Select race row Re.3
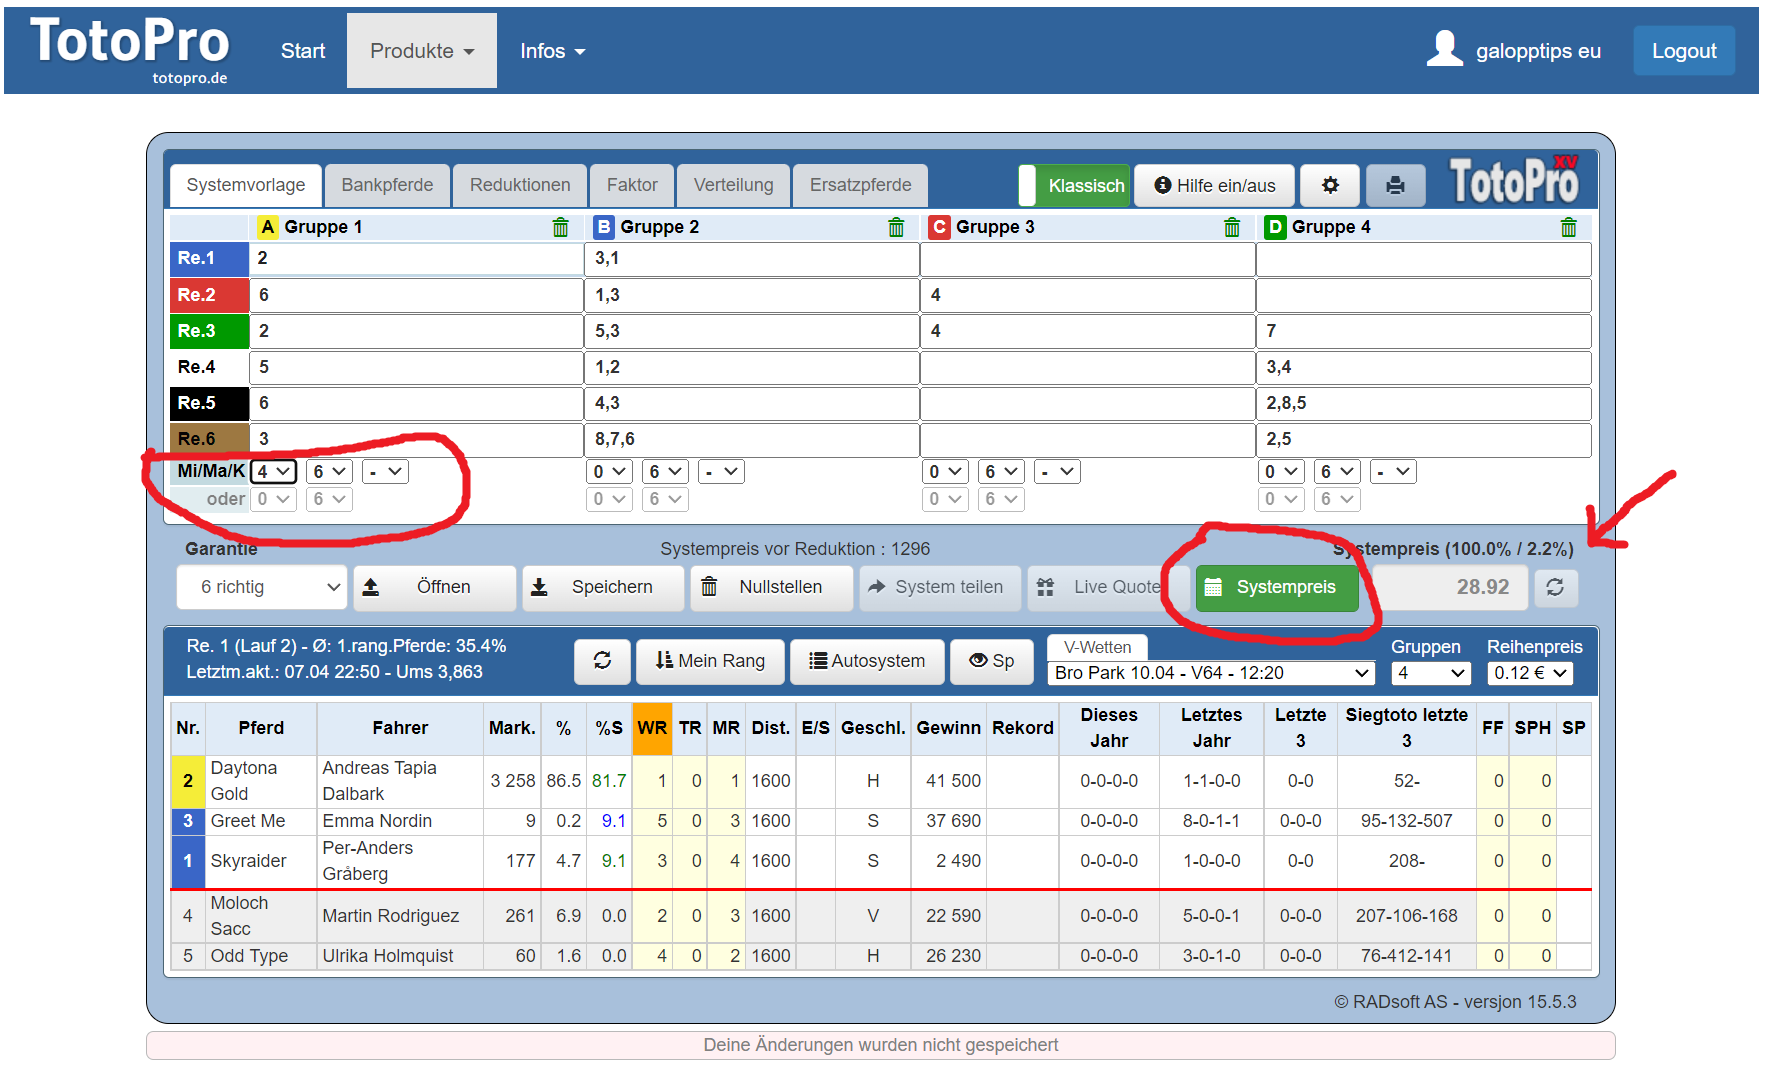 point(209,331)
